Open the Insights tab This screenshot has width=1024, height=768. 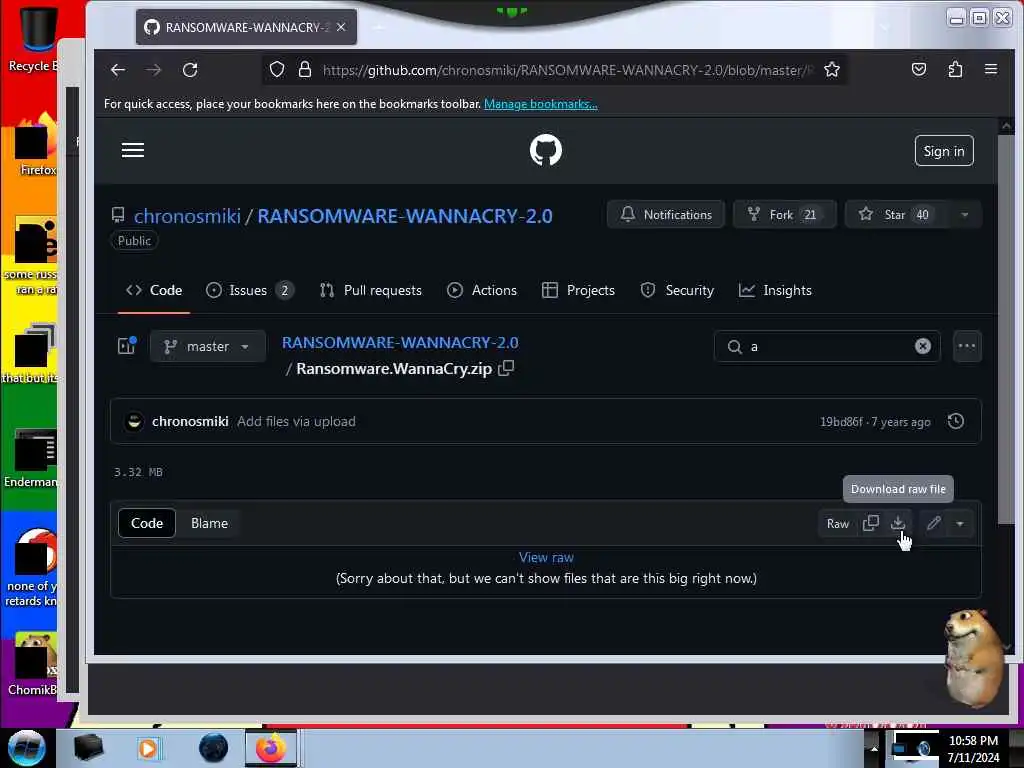pyautogui.click(x=775, y=290)
